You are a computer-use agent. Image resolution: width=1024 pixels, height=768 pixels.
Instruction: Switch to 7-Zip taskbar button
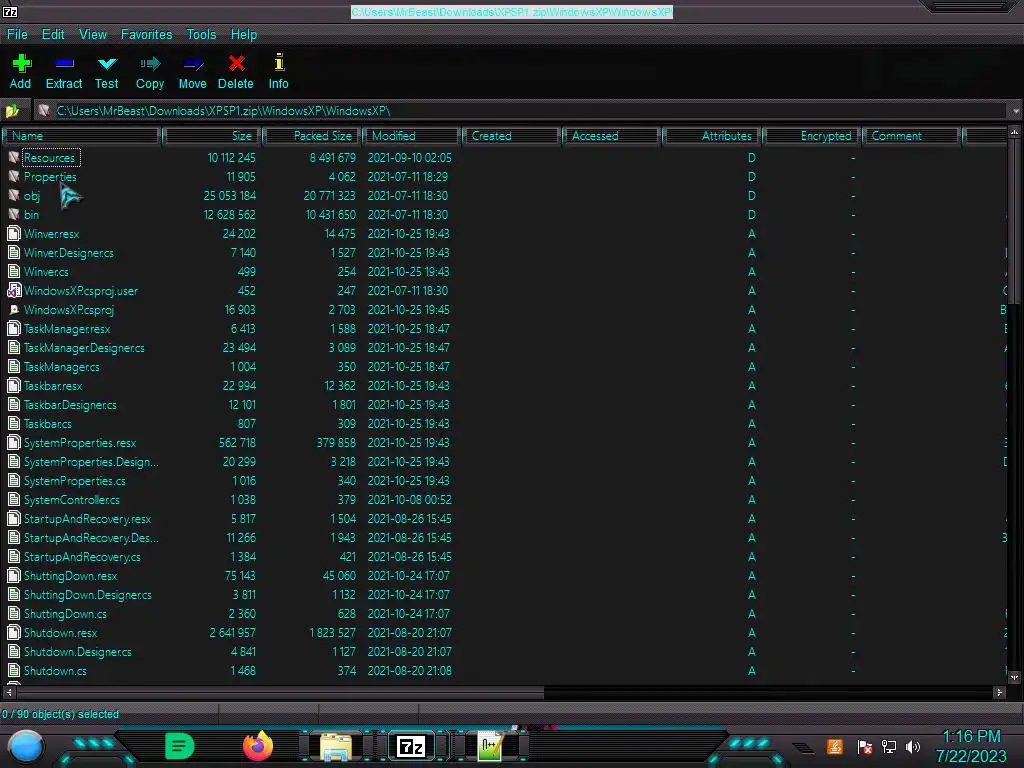(x=411, y=746)
